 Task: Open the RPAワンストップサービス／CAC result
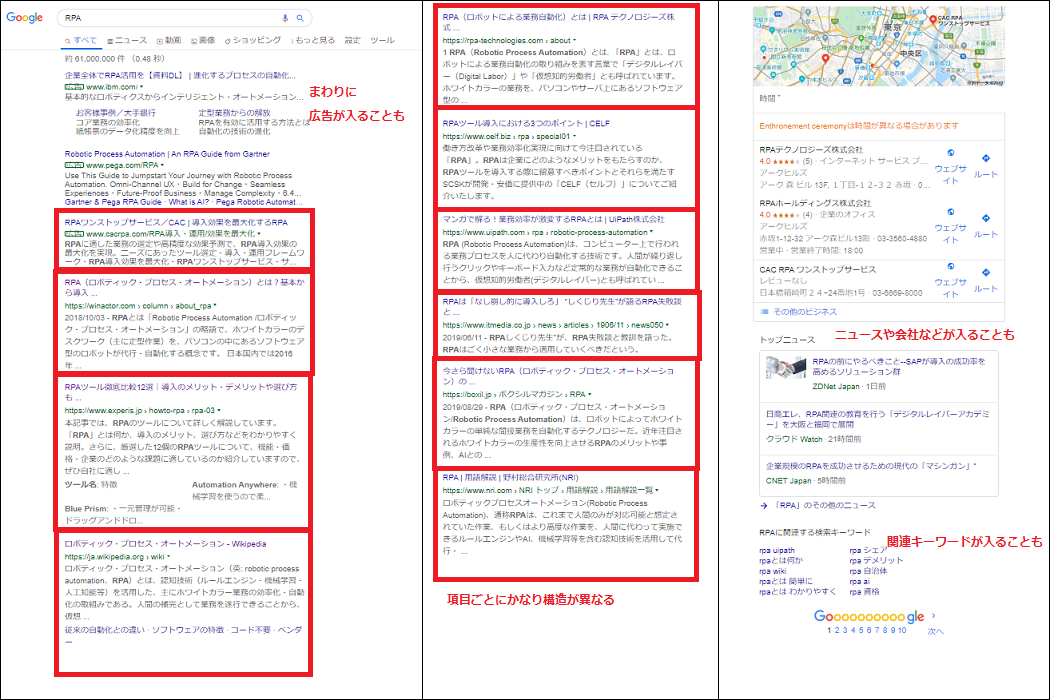coord(176,222)
